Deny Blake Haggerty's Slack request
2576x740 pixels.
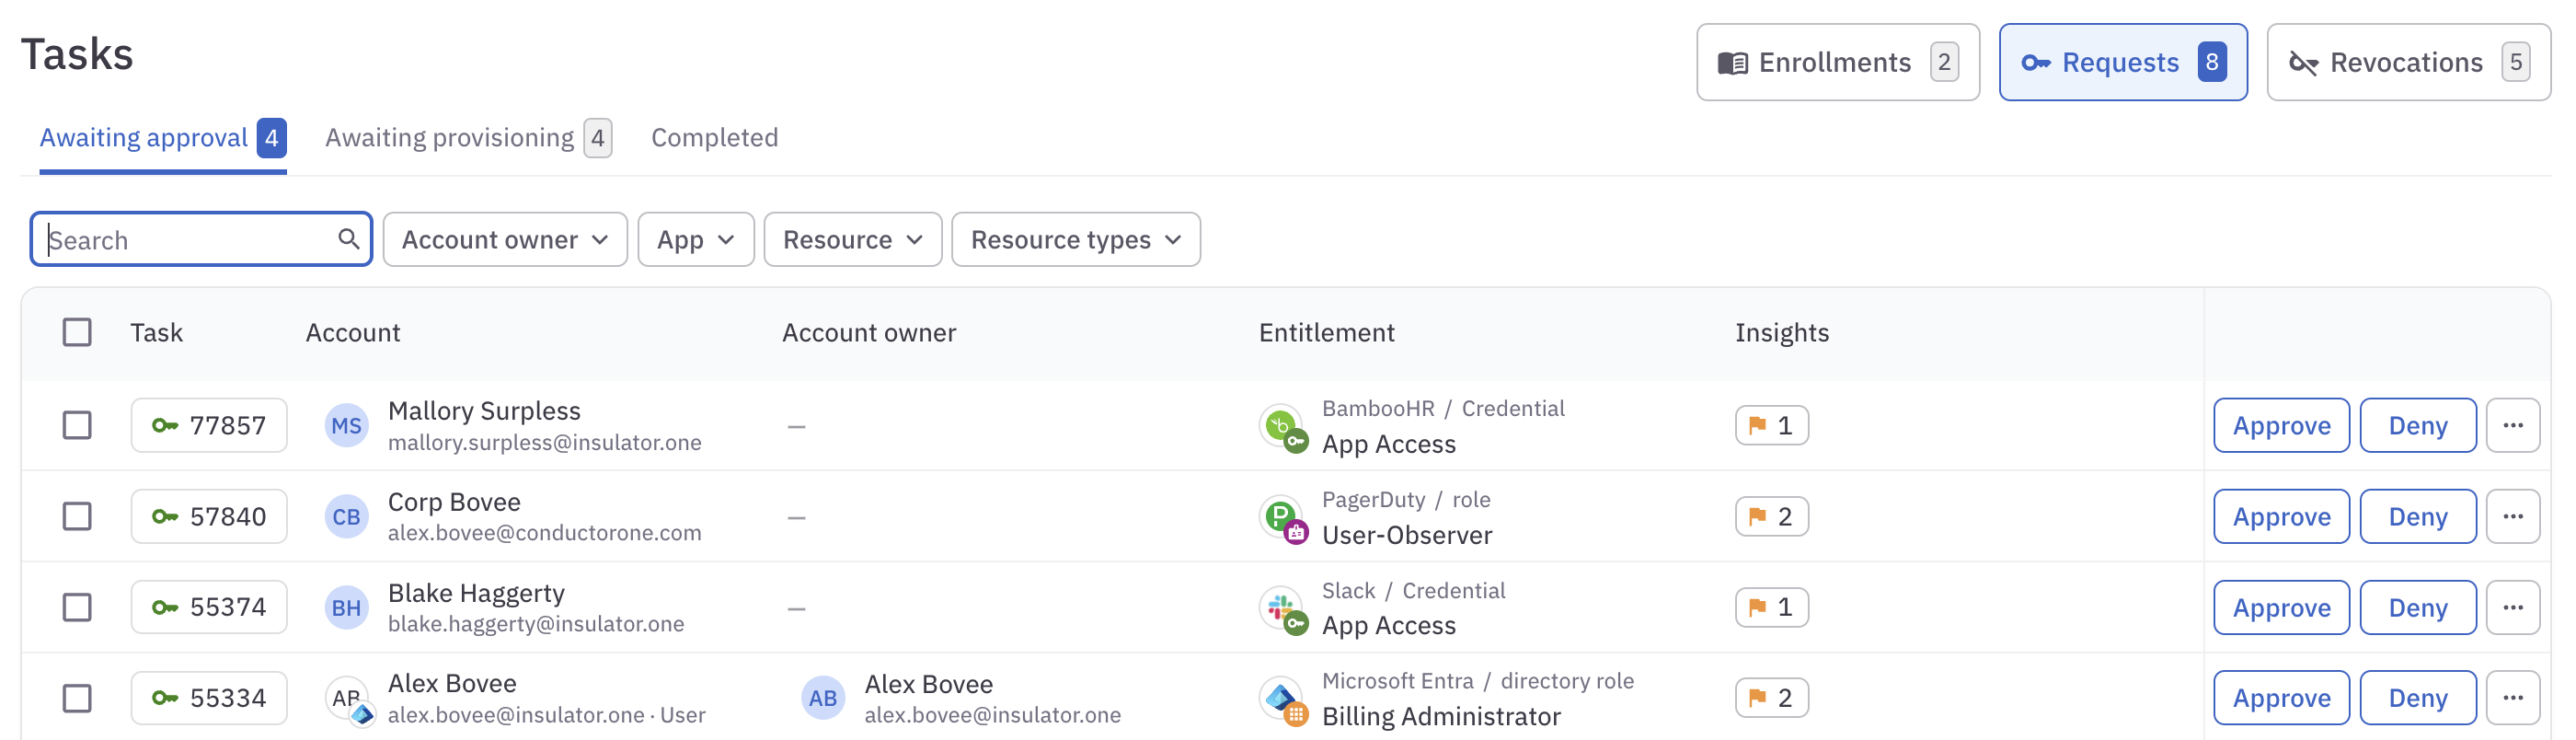pos(2417,608)
